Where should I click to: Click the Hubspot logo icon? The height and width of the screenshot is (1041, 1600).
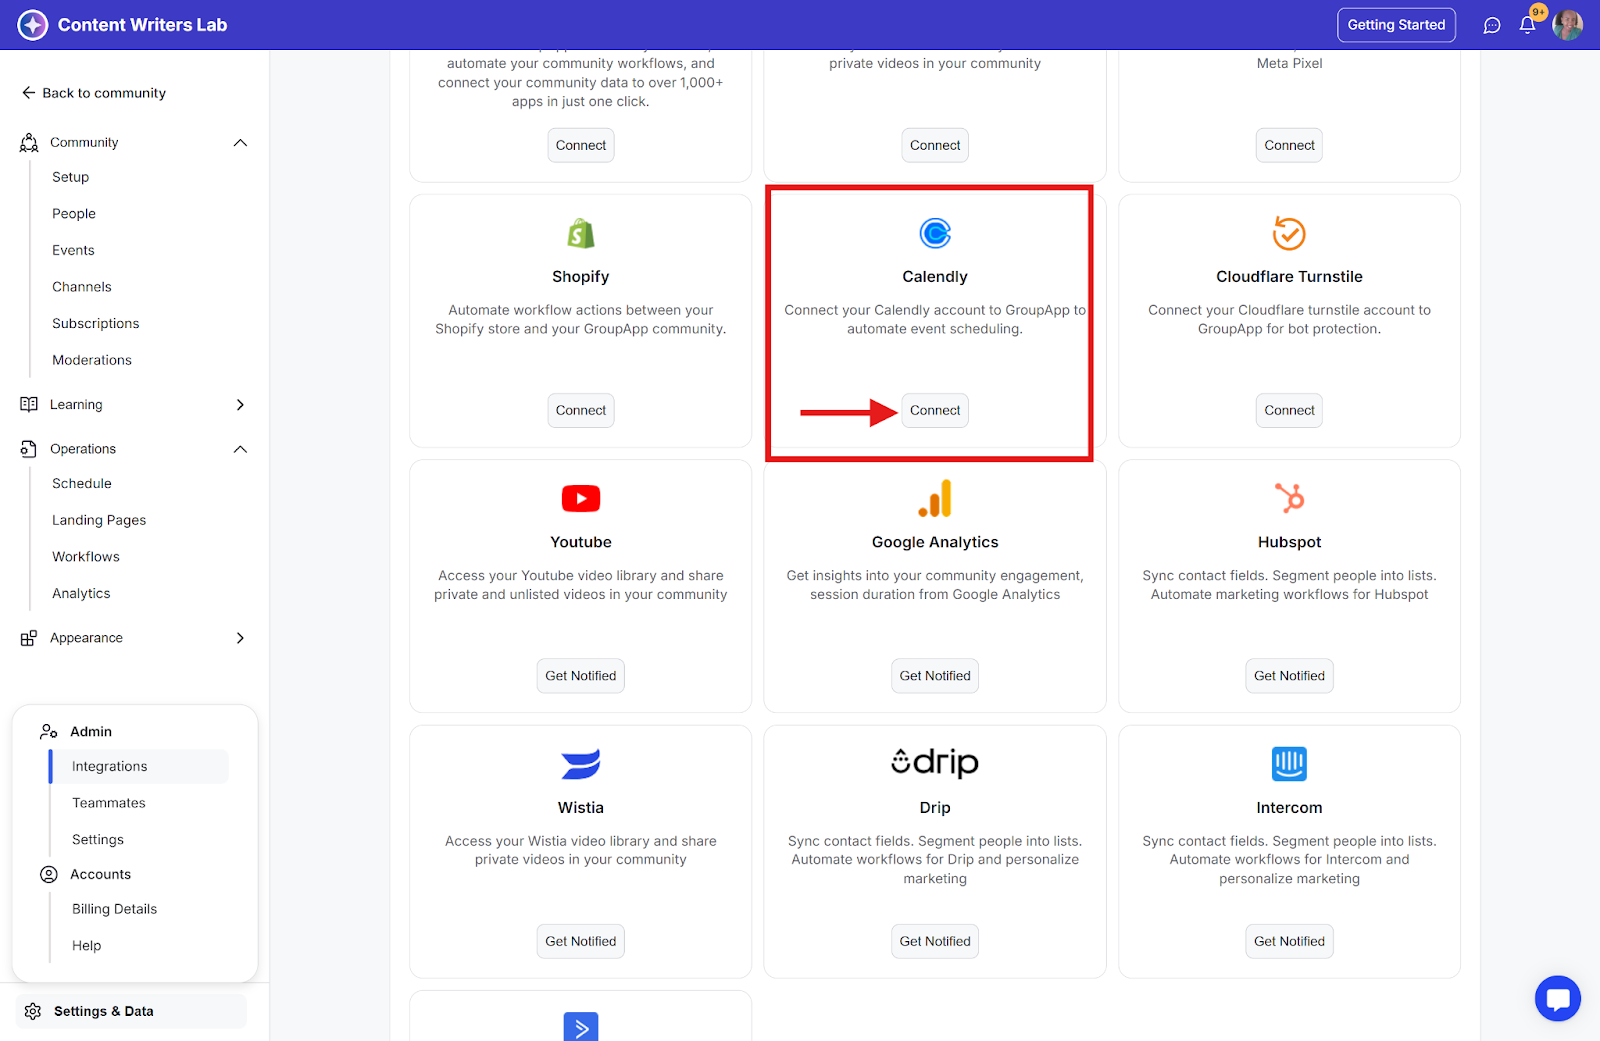(x=1289, y=498)
